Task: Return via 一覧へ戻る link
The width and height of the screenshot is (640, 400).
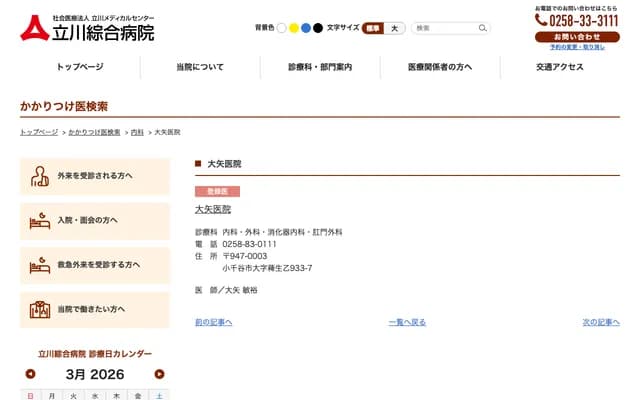Action: coord(407,322)
